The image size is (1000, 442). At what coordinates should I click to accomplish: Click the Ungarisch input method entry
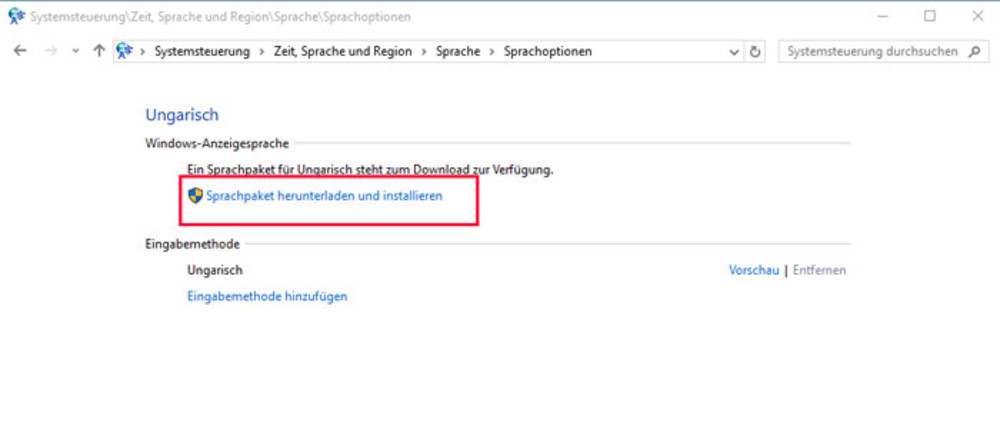[x=215, y=270]
